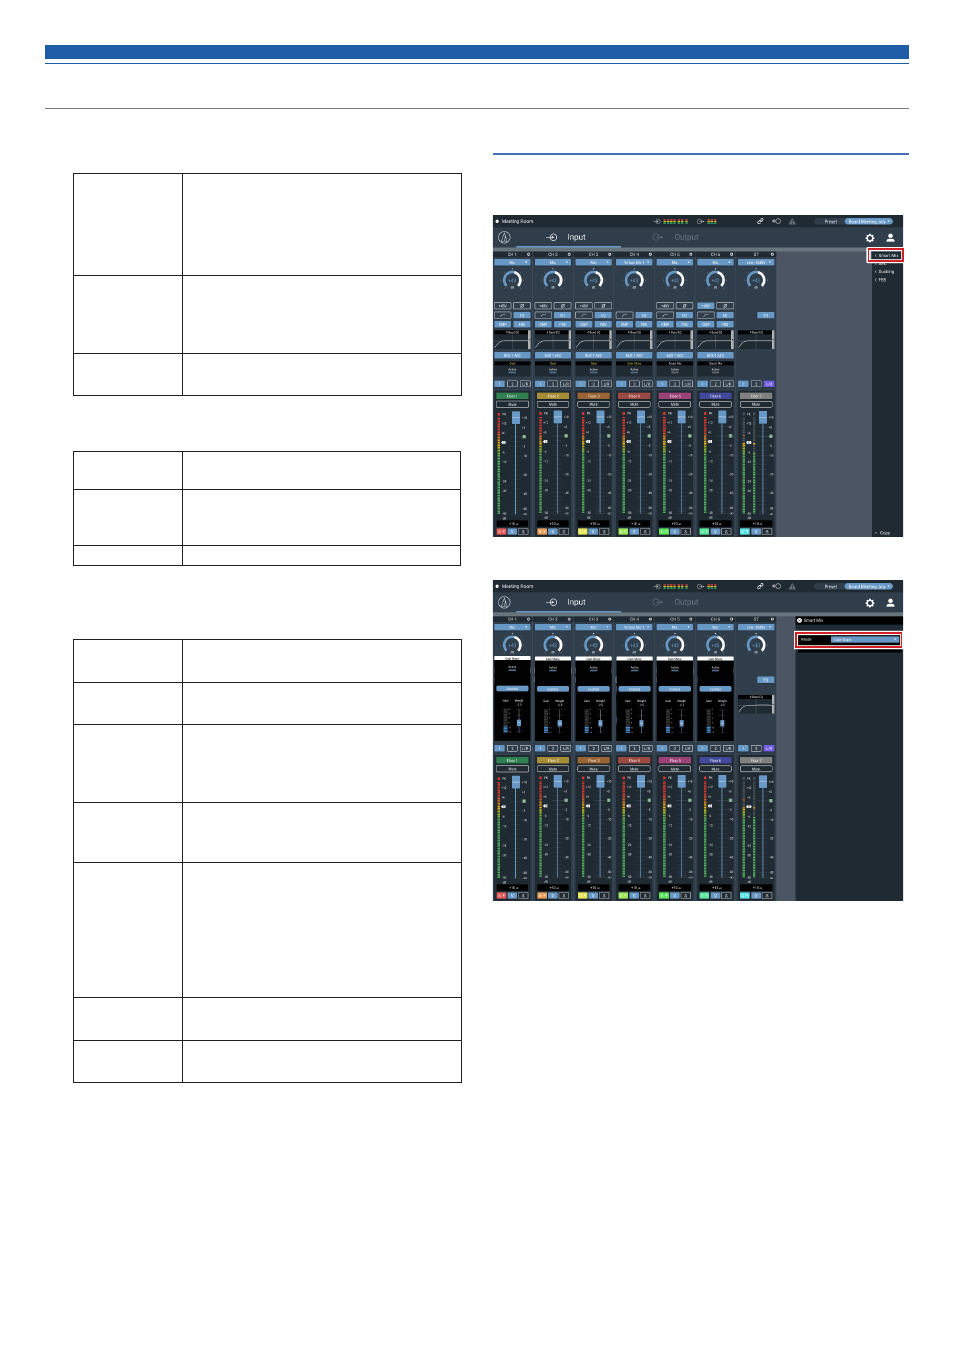This screenshot has width=954, height=1349.
Task: Click Audio-Technica logo in upper mixer screenshot
Action: click(x=504, y=237)
